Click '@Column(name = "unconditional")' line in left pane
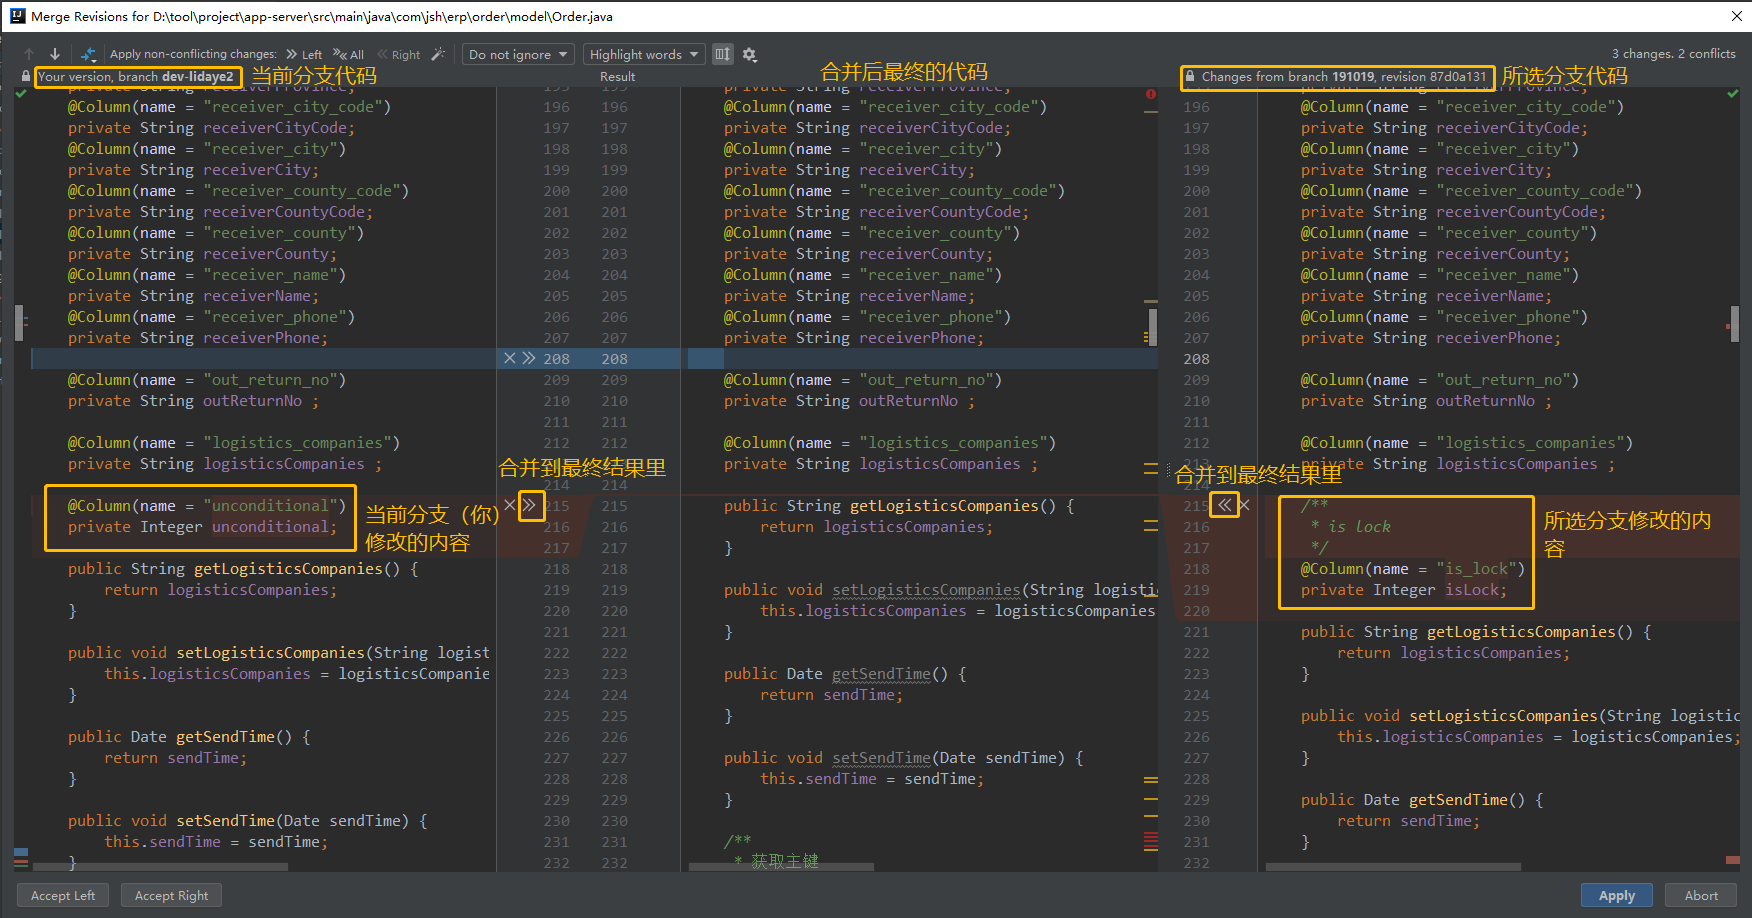The image size is (1752, 918). 207,506
